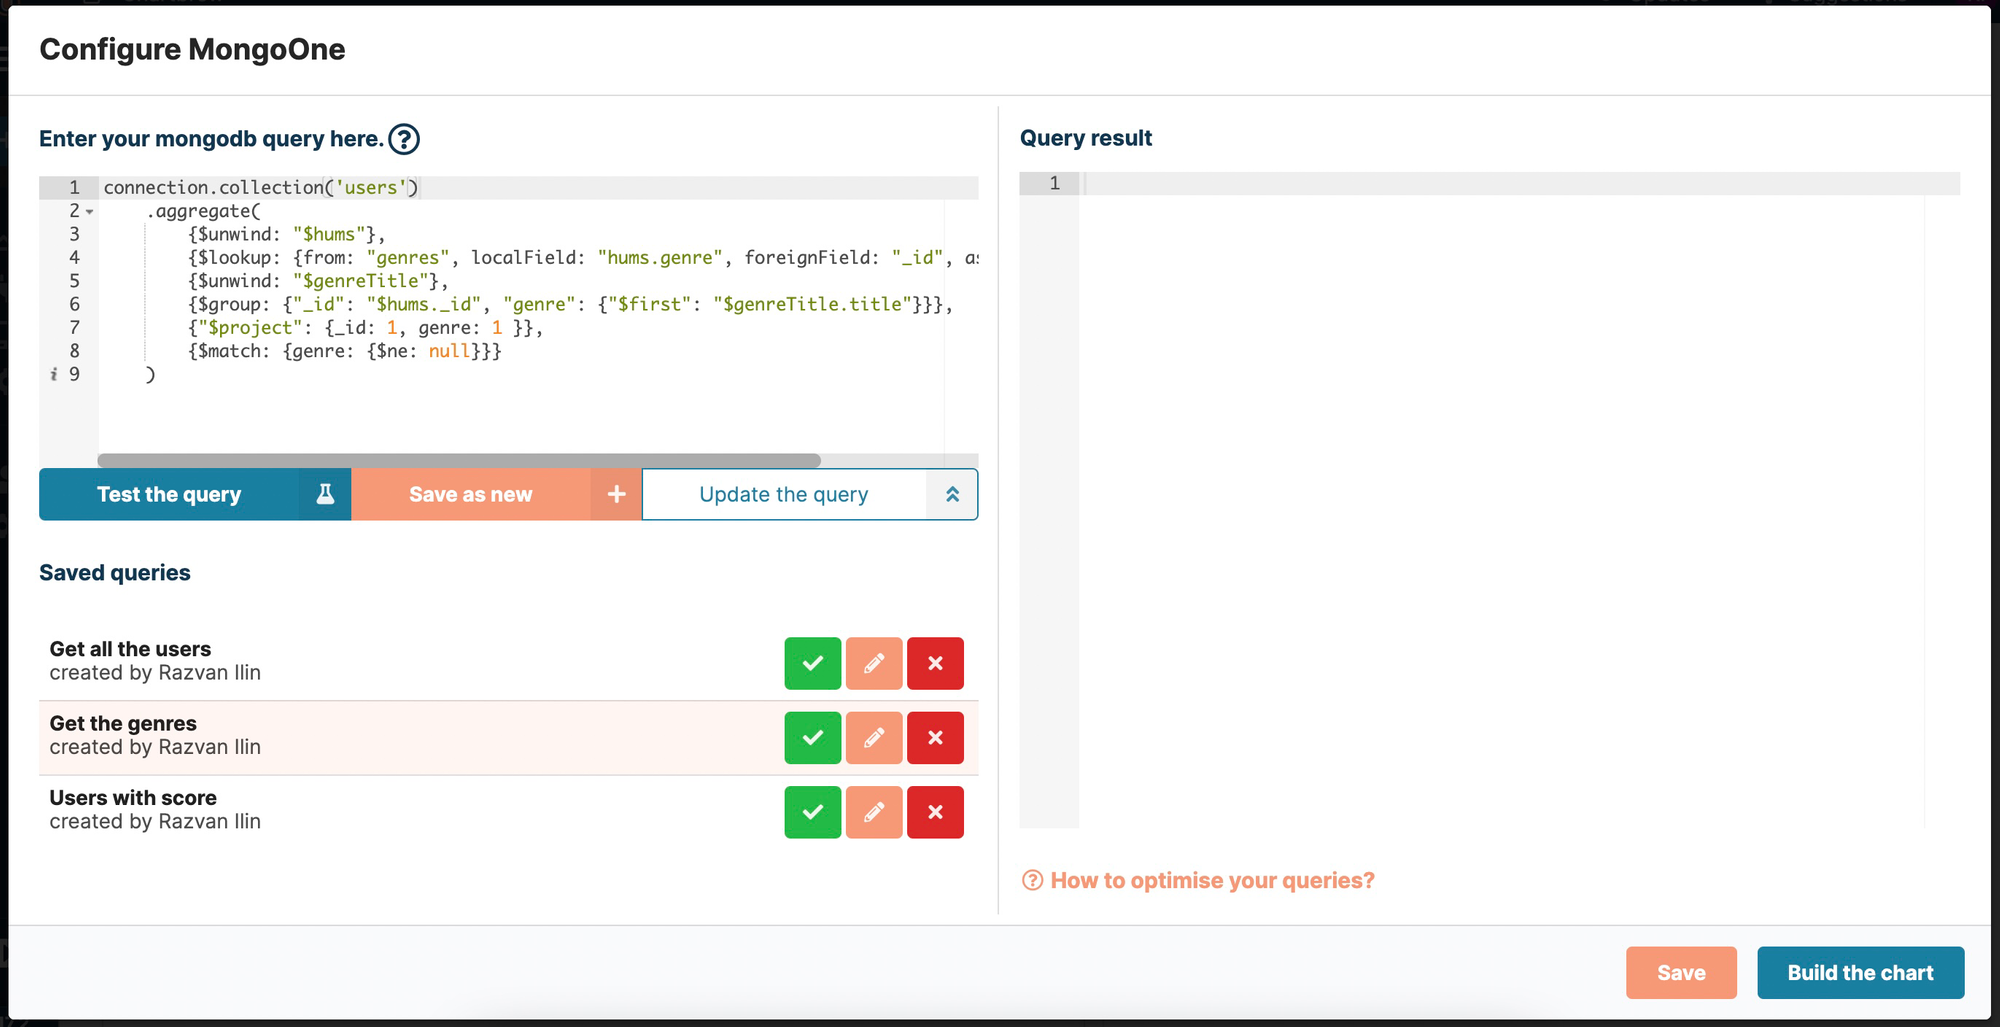The width and height of the screenshot is (2000, 1027).
Task: Collapse the code fold arrow on line 2
Action: (89, 212)
